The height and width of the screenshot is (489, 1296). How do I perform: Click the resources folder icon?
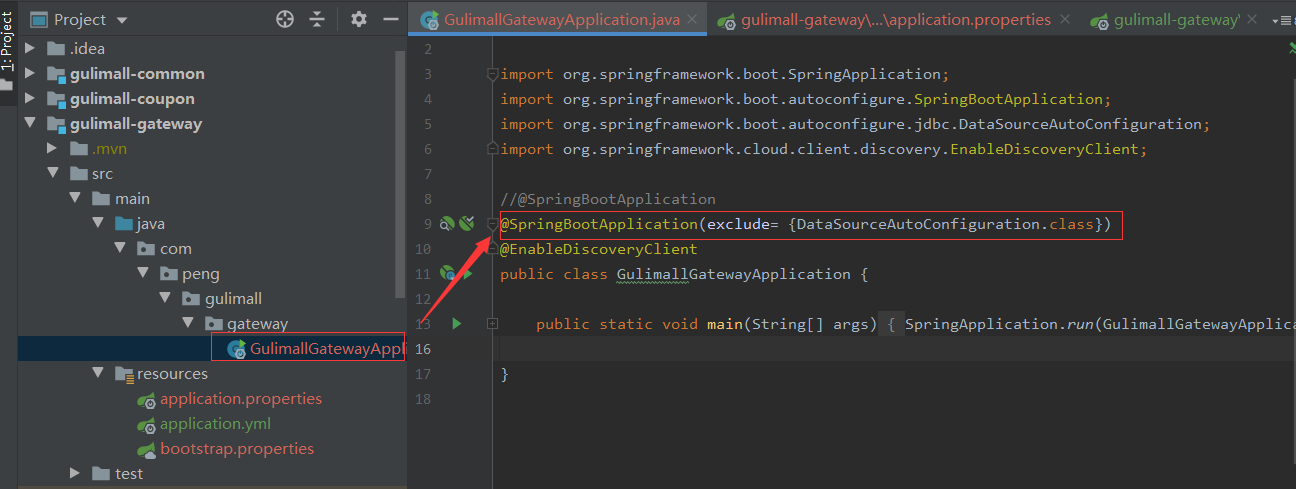click(x=123, y=374)
